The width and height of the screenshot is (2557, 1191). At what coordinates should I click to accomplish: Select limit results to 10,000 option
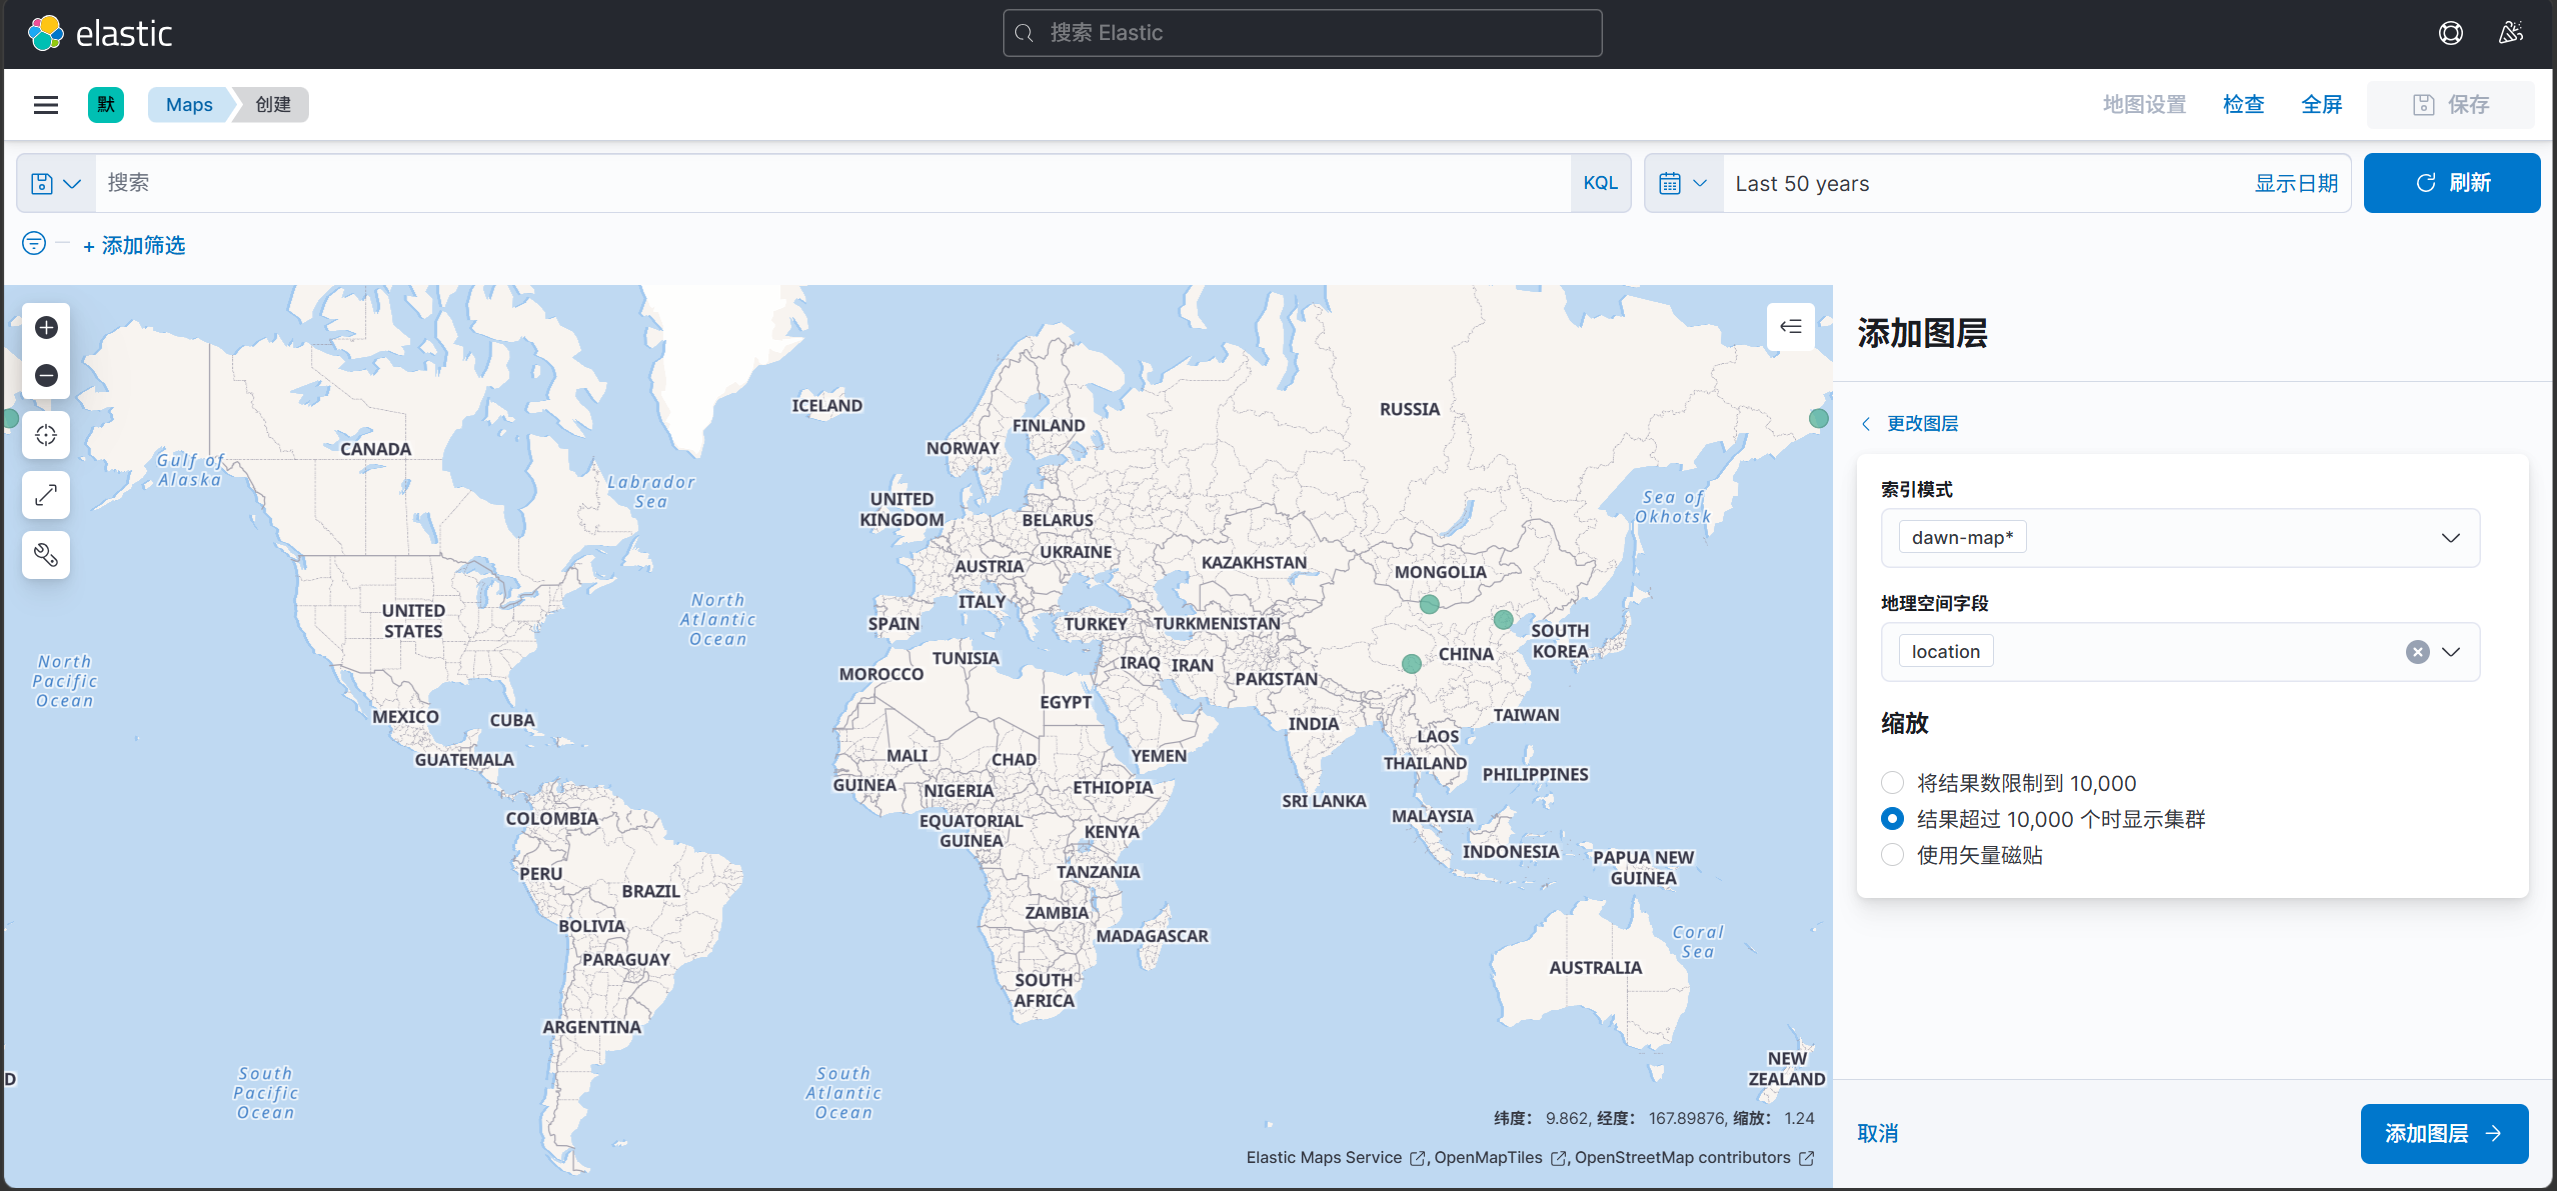pos(1892,783)
